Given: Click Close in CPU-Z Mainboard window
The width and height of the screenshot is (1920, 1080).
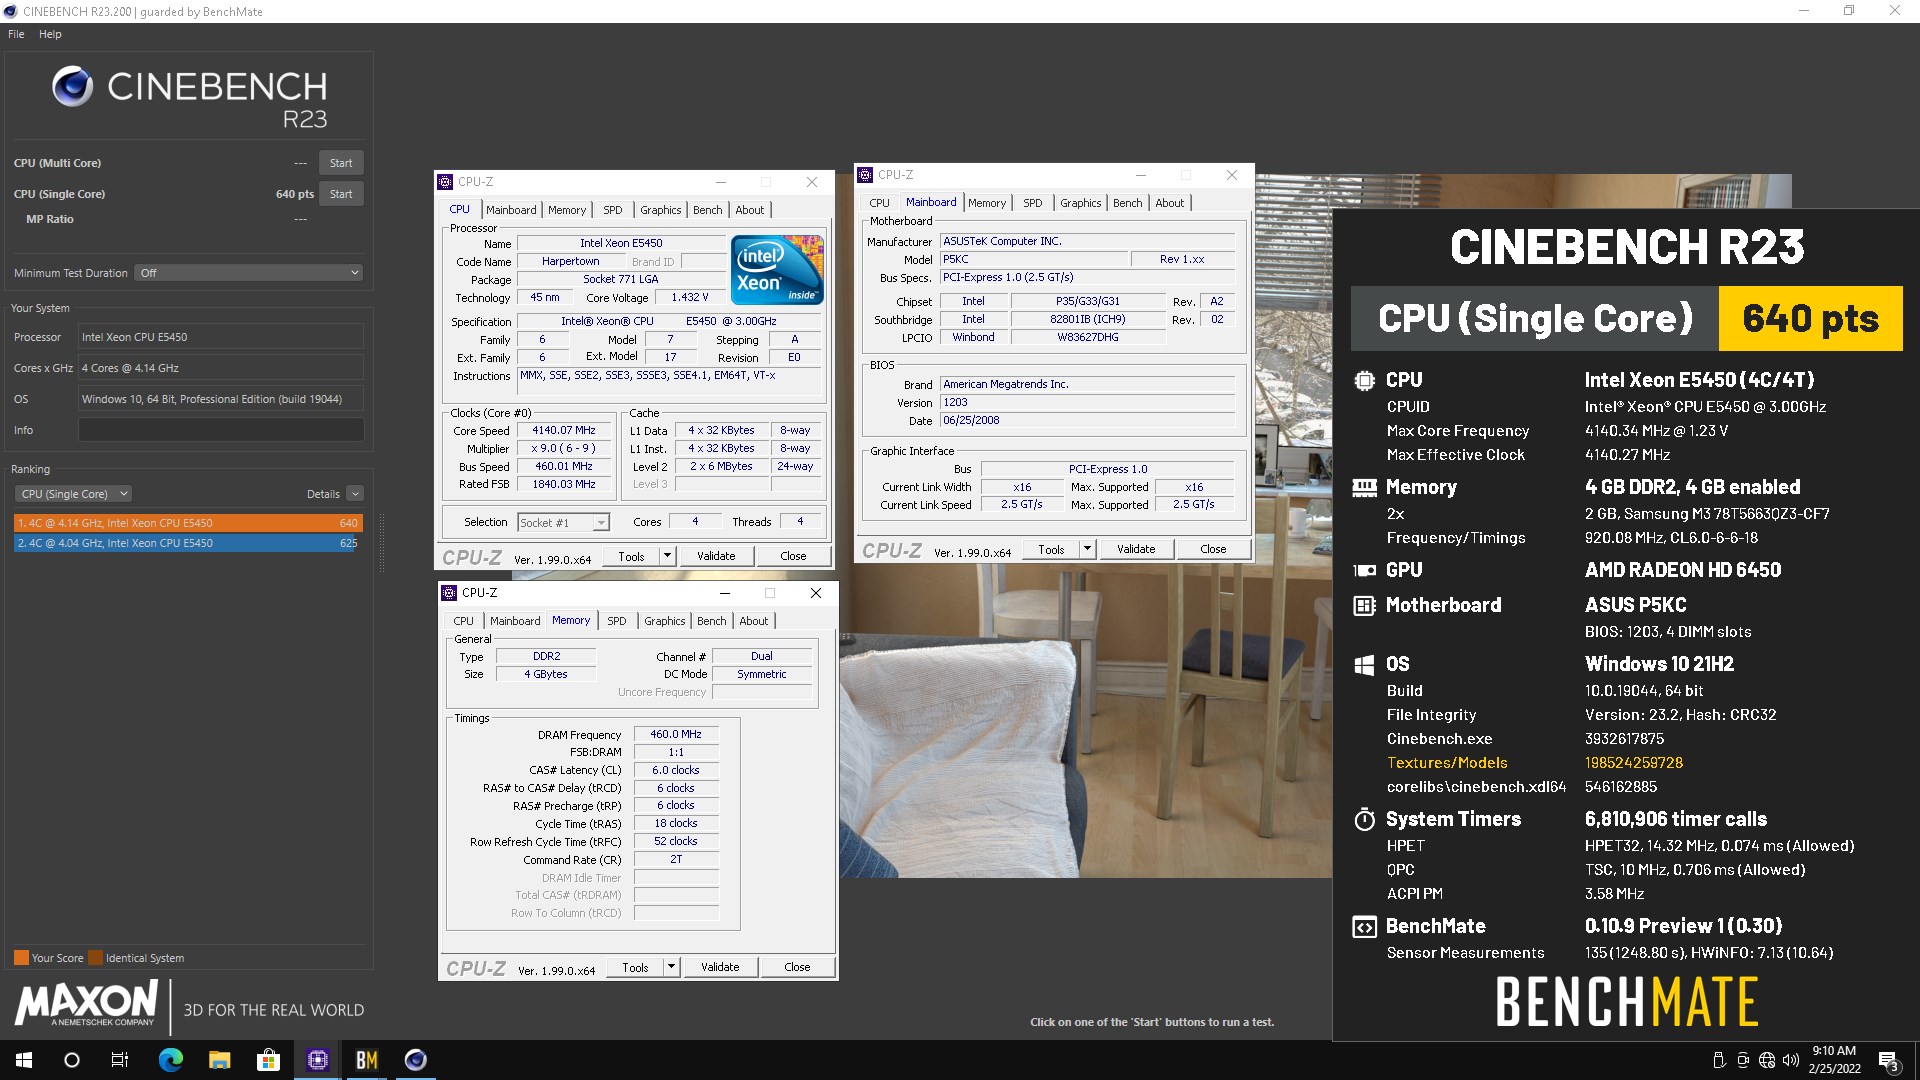Looking at the screenshot, I should [x=1213, y=549].
